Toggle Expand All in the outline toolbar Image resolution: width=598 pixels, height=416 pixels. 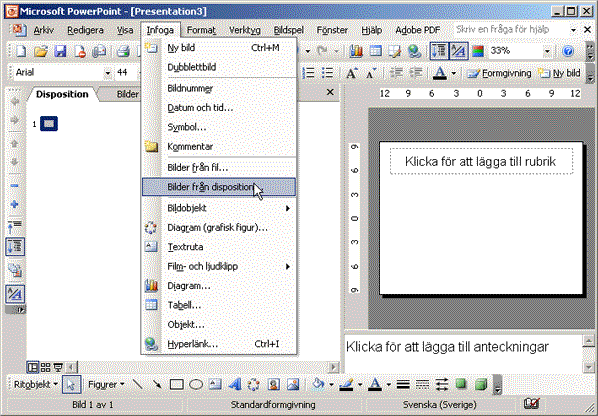pyautogui.click(x=15, y=247)
